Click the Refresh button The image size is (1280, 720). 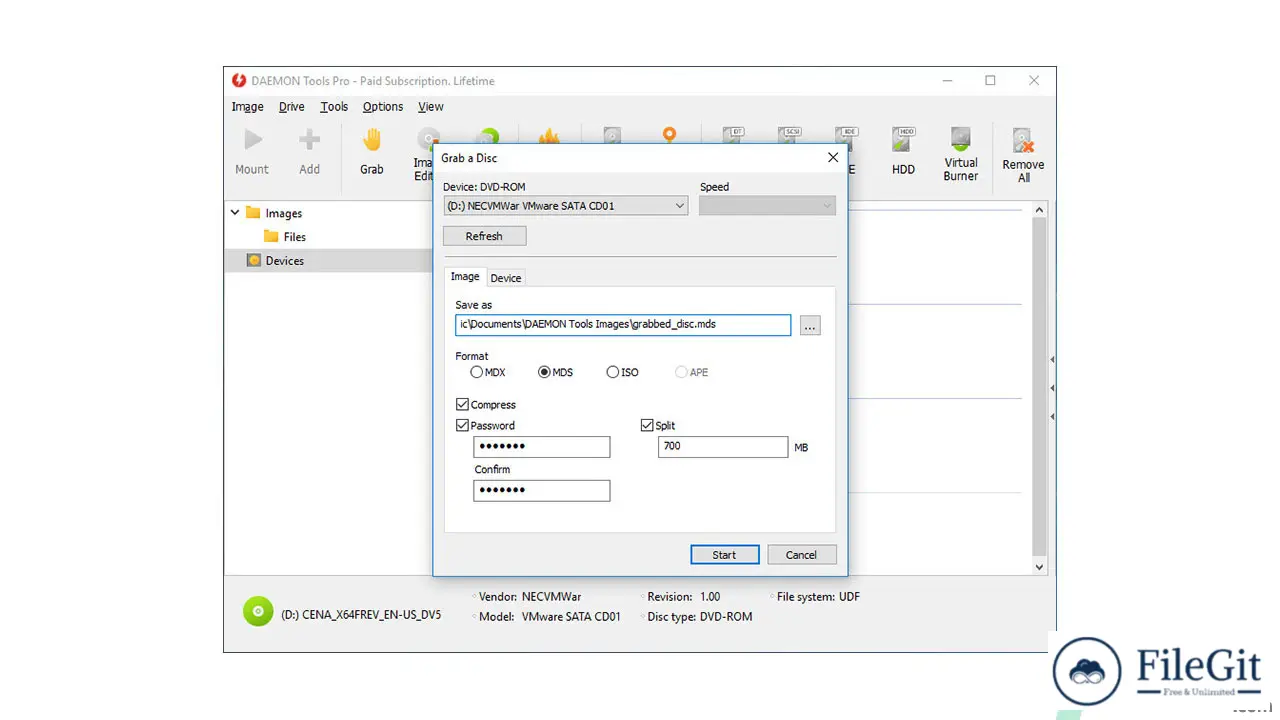point(484,236)
